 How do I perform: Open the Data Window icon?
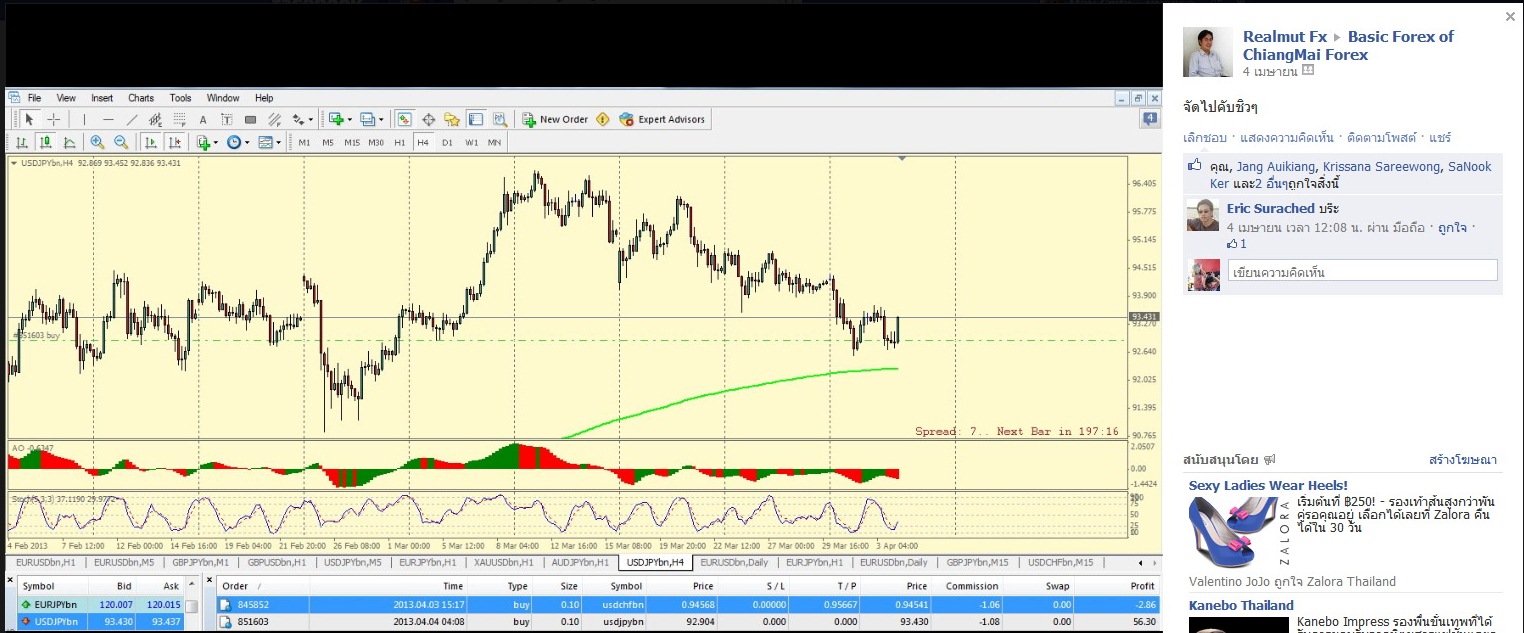coord(429,119)
